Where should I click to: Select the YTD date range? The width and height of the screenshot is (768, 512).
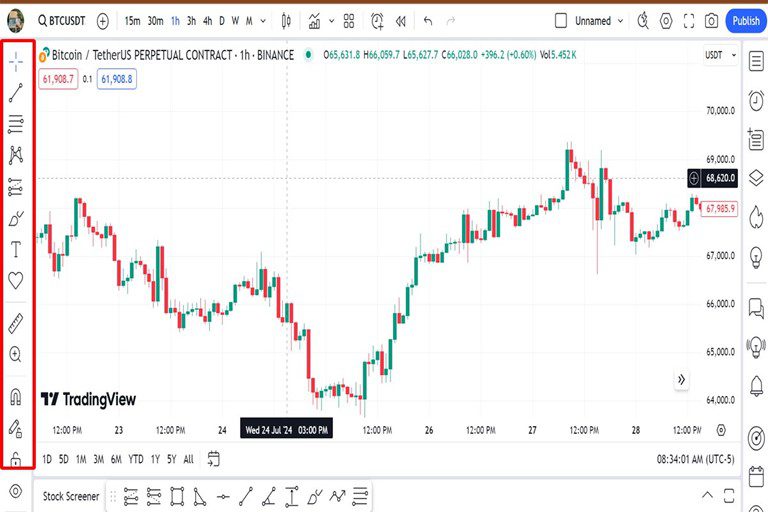coord(136,459)
